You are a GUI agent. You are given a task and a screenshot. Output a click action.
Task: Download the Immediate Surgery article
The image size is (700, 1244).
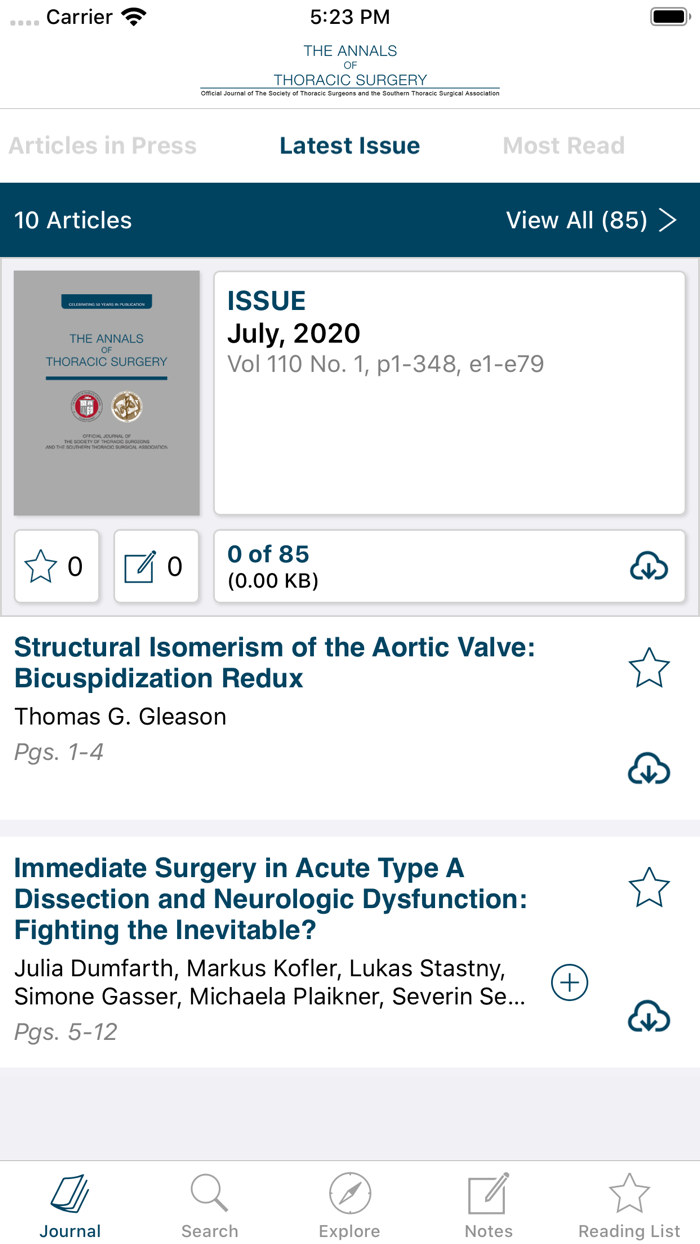click(x=649, y=1016)
